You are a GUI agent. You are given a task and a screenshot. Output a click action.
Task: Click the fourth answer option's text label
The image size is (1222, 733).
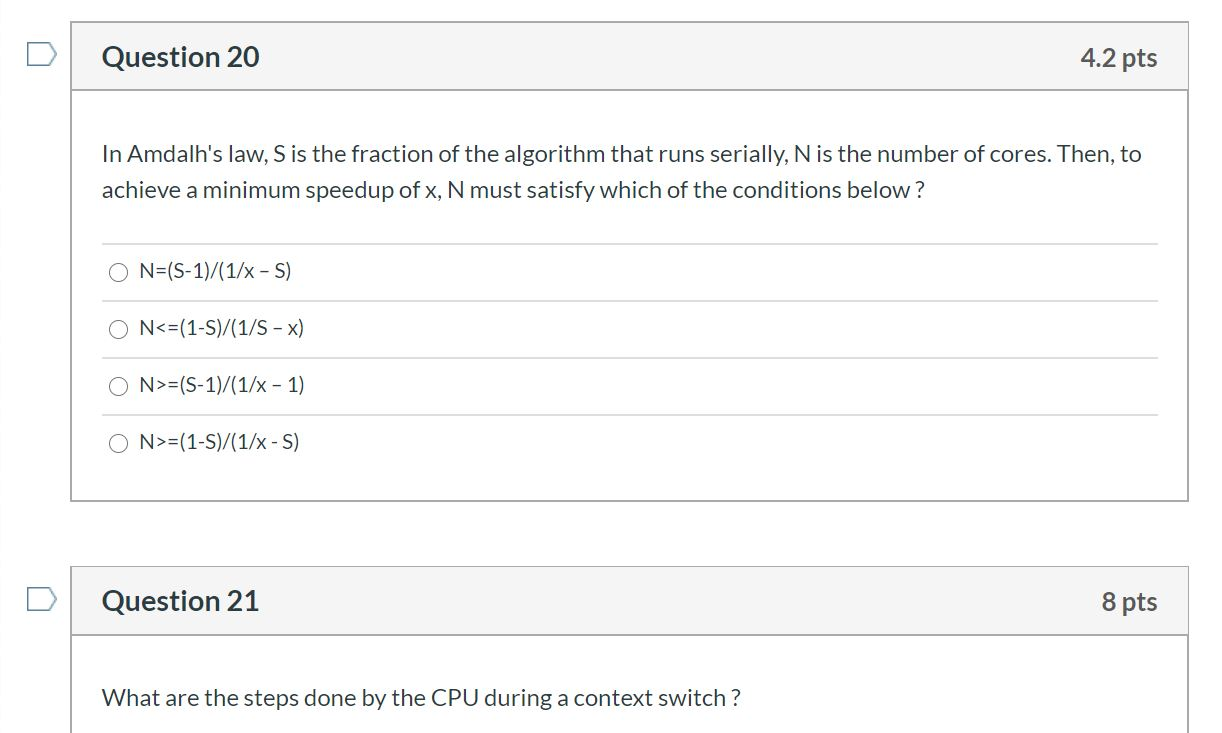coord(220,442)
